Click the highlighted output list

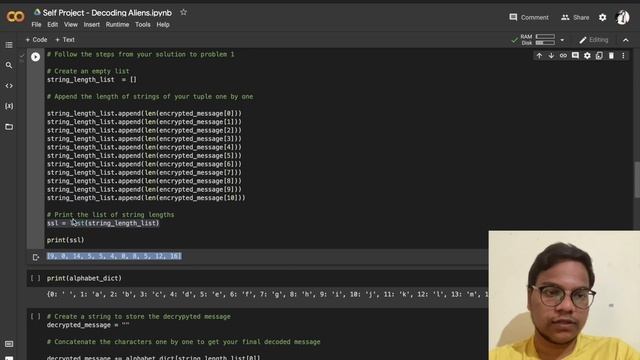(114, 256)
